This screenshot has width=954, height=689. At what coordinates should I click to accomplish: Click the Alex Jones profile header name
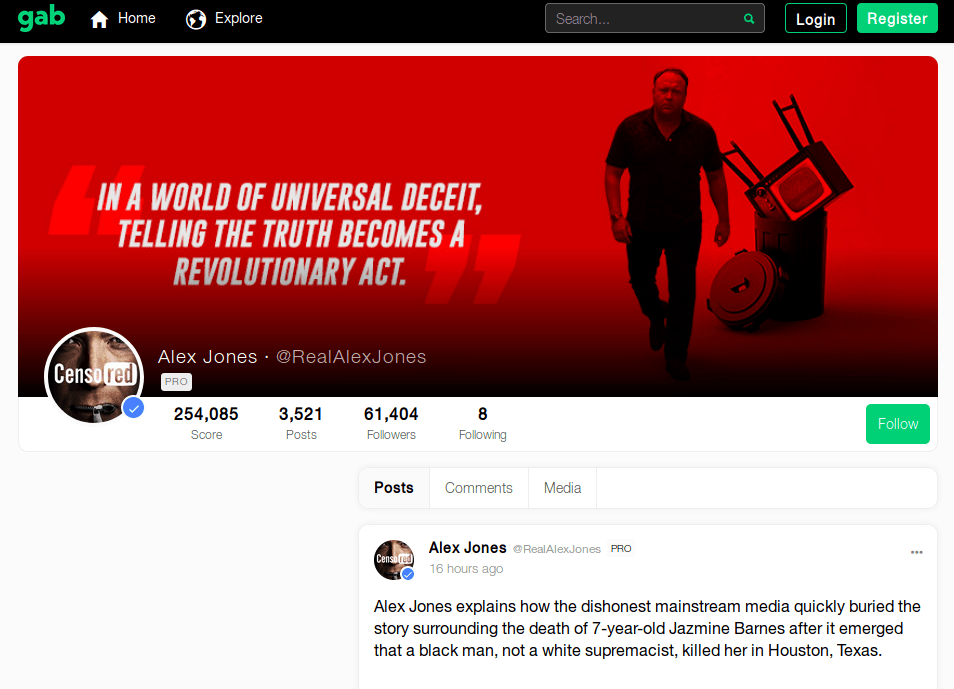click(207, 357)
